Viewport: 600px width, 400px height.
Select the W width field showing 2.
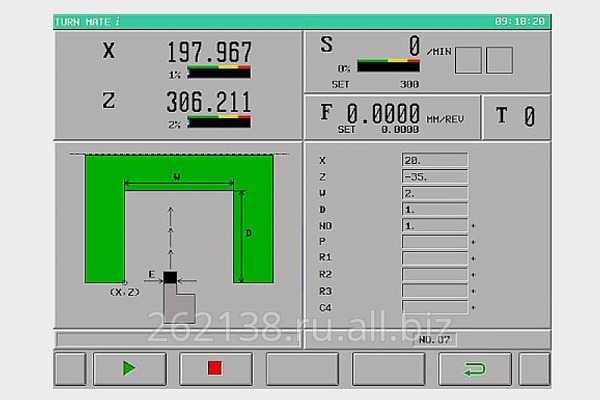[x=434, y=193]
